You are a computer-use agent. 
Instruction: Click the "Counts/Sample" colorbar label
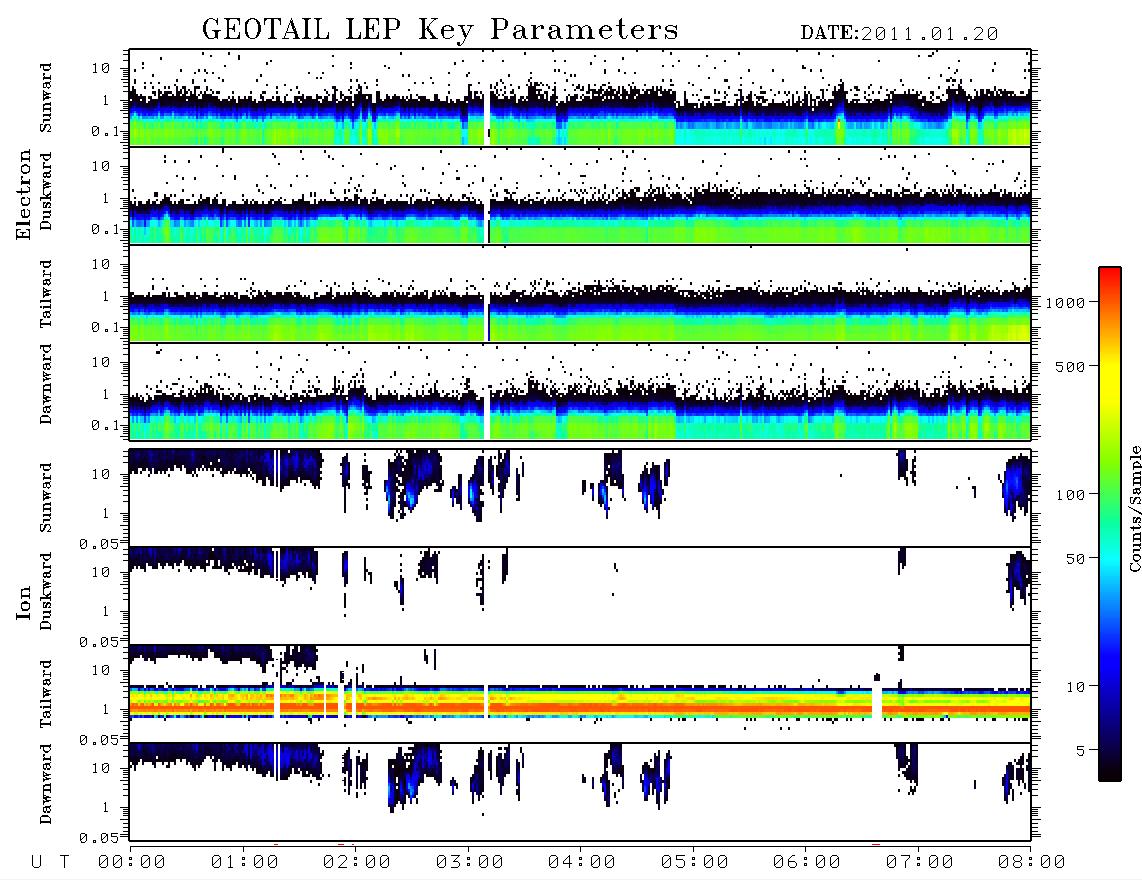pos(1134,508)
